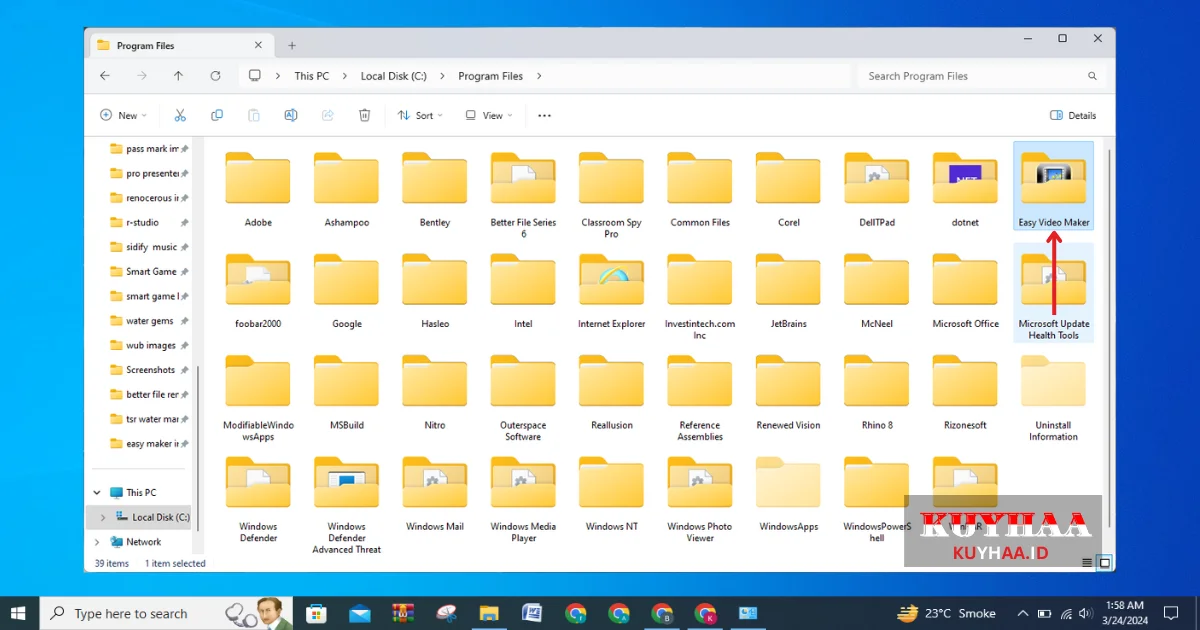Click the Paste clipboard icon

click(x=254, y=115)
